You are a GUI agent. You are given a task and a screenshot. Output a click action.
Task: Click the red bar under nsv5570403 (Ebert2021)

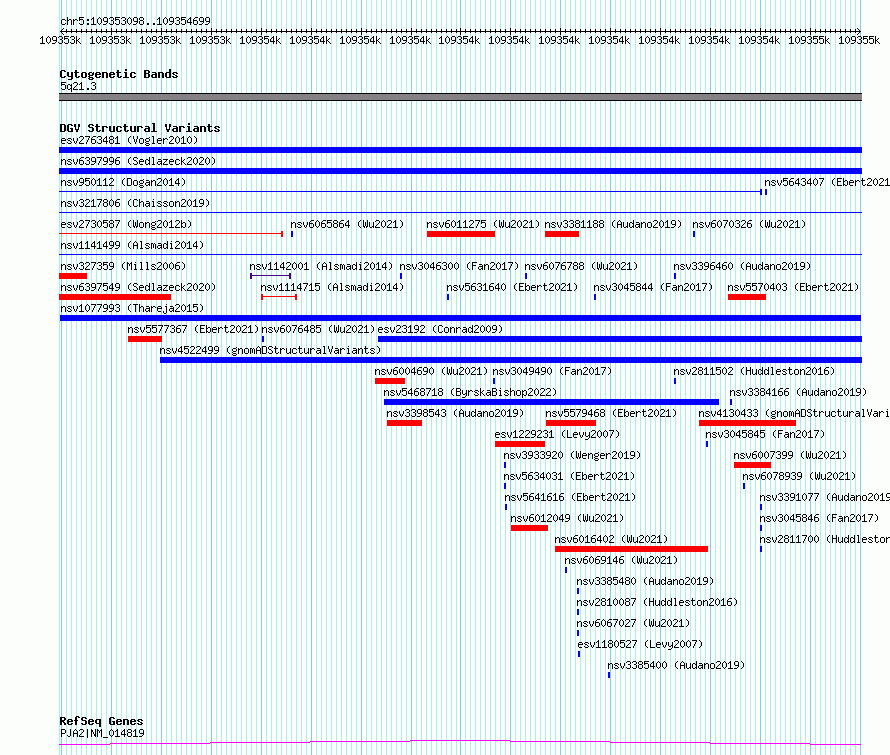point(747,297)
